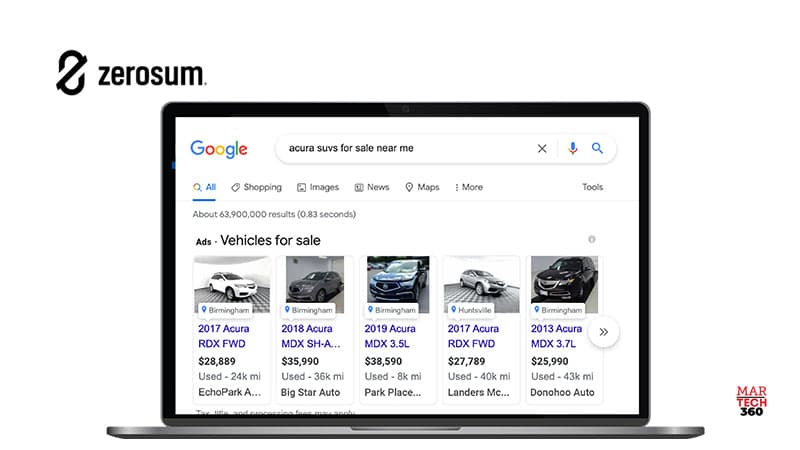Open the ads info icon beside Vehicles for sale
Viewport: 800px width, 450px height.
591,239
